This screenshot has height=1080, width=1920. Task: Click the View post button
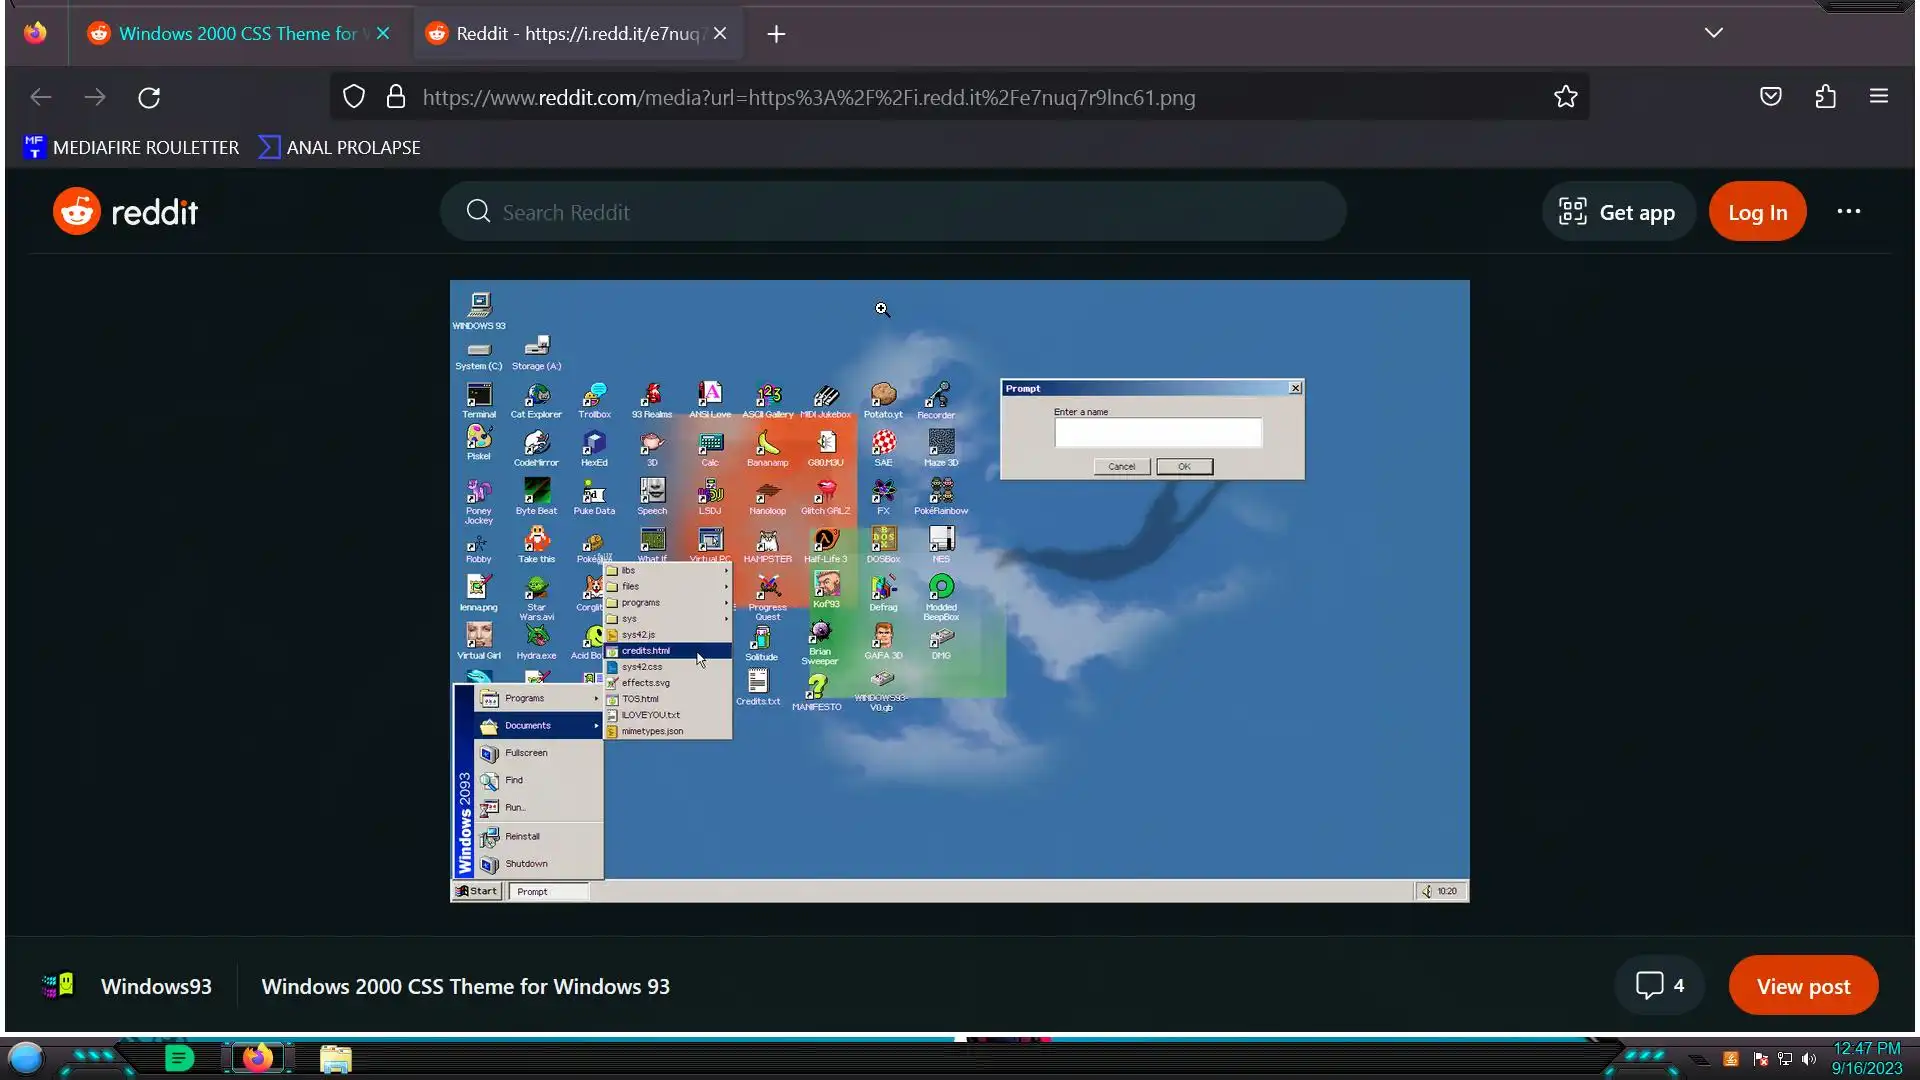click(1802, 986)
